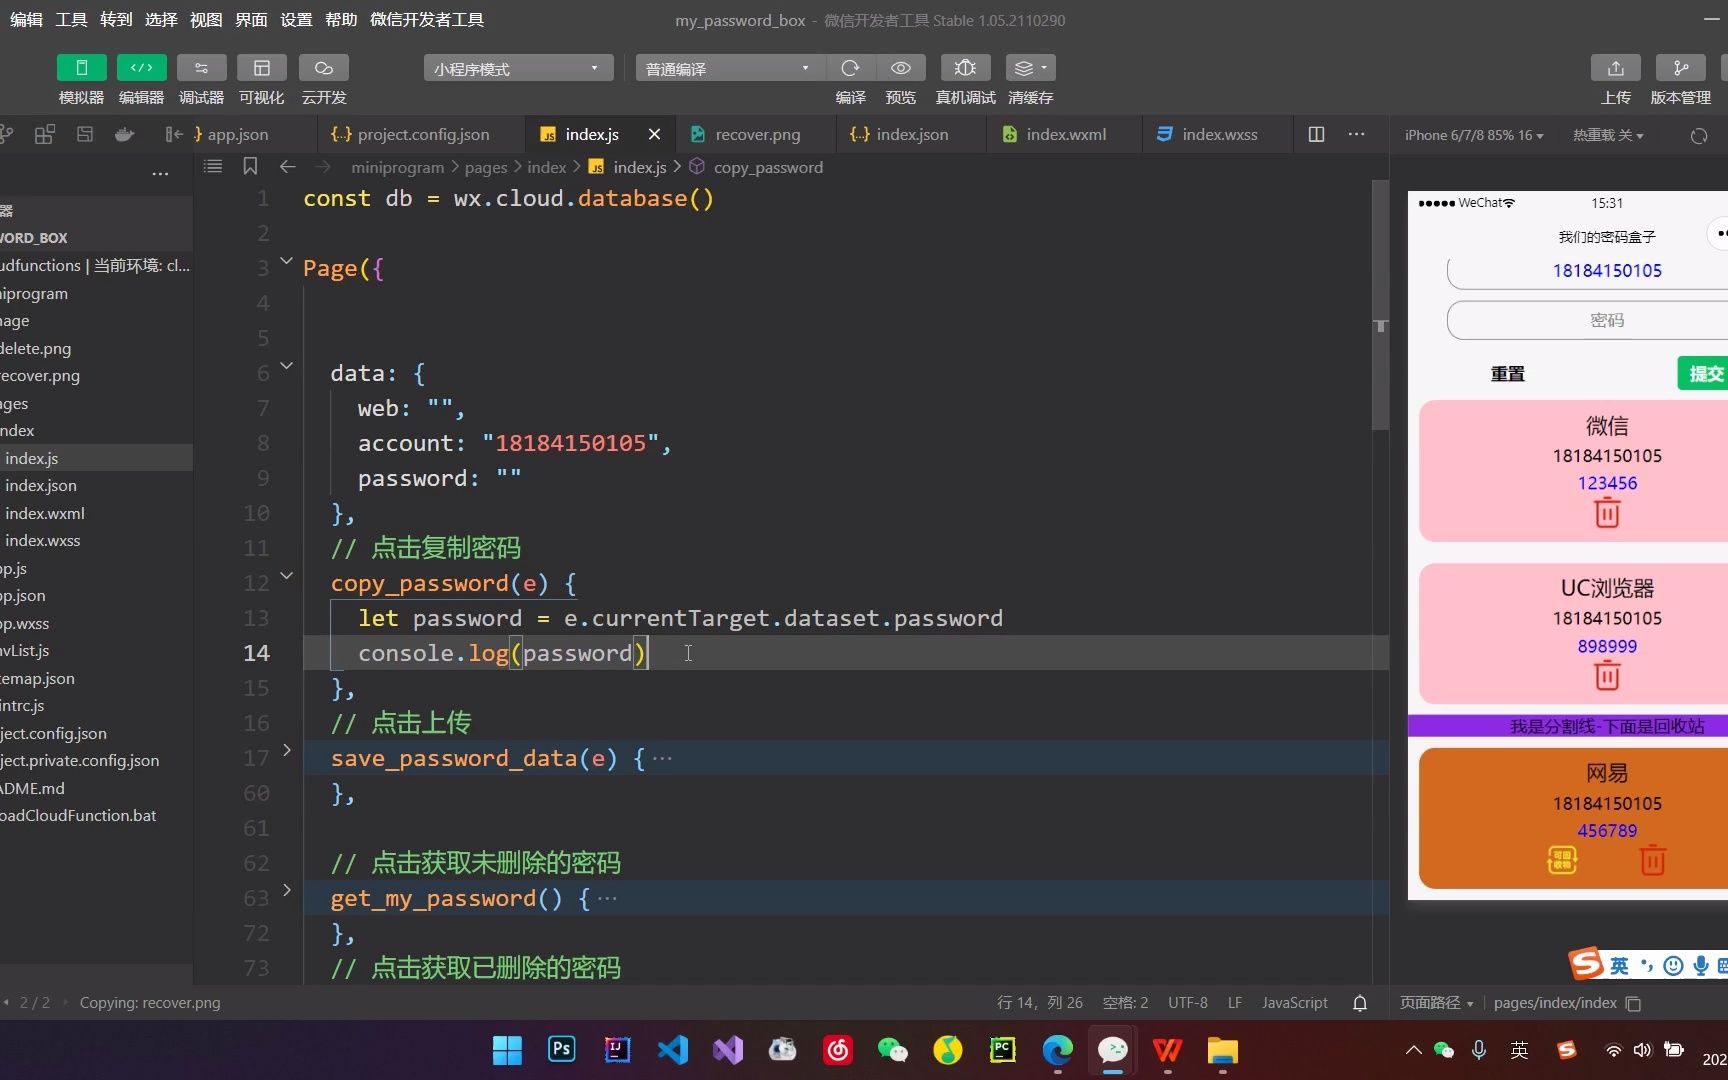Image resolution: width=1728 pixels, height=1080 pixels.
Task: Toggle the editor panel button
Action: point(142,68)
